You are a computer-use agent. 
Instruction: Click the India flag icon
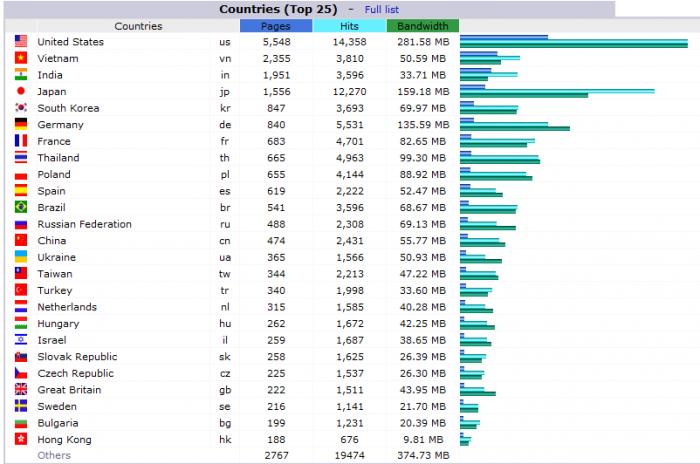21,74
